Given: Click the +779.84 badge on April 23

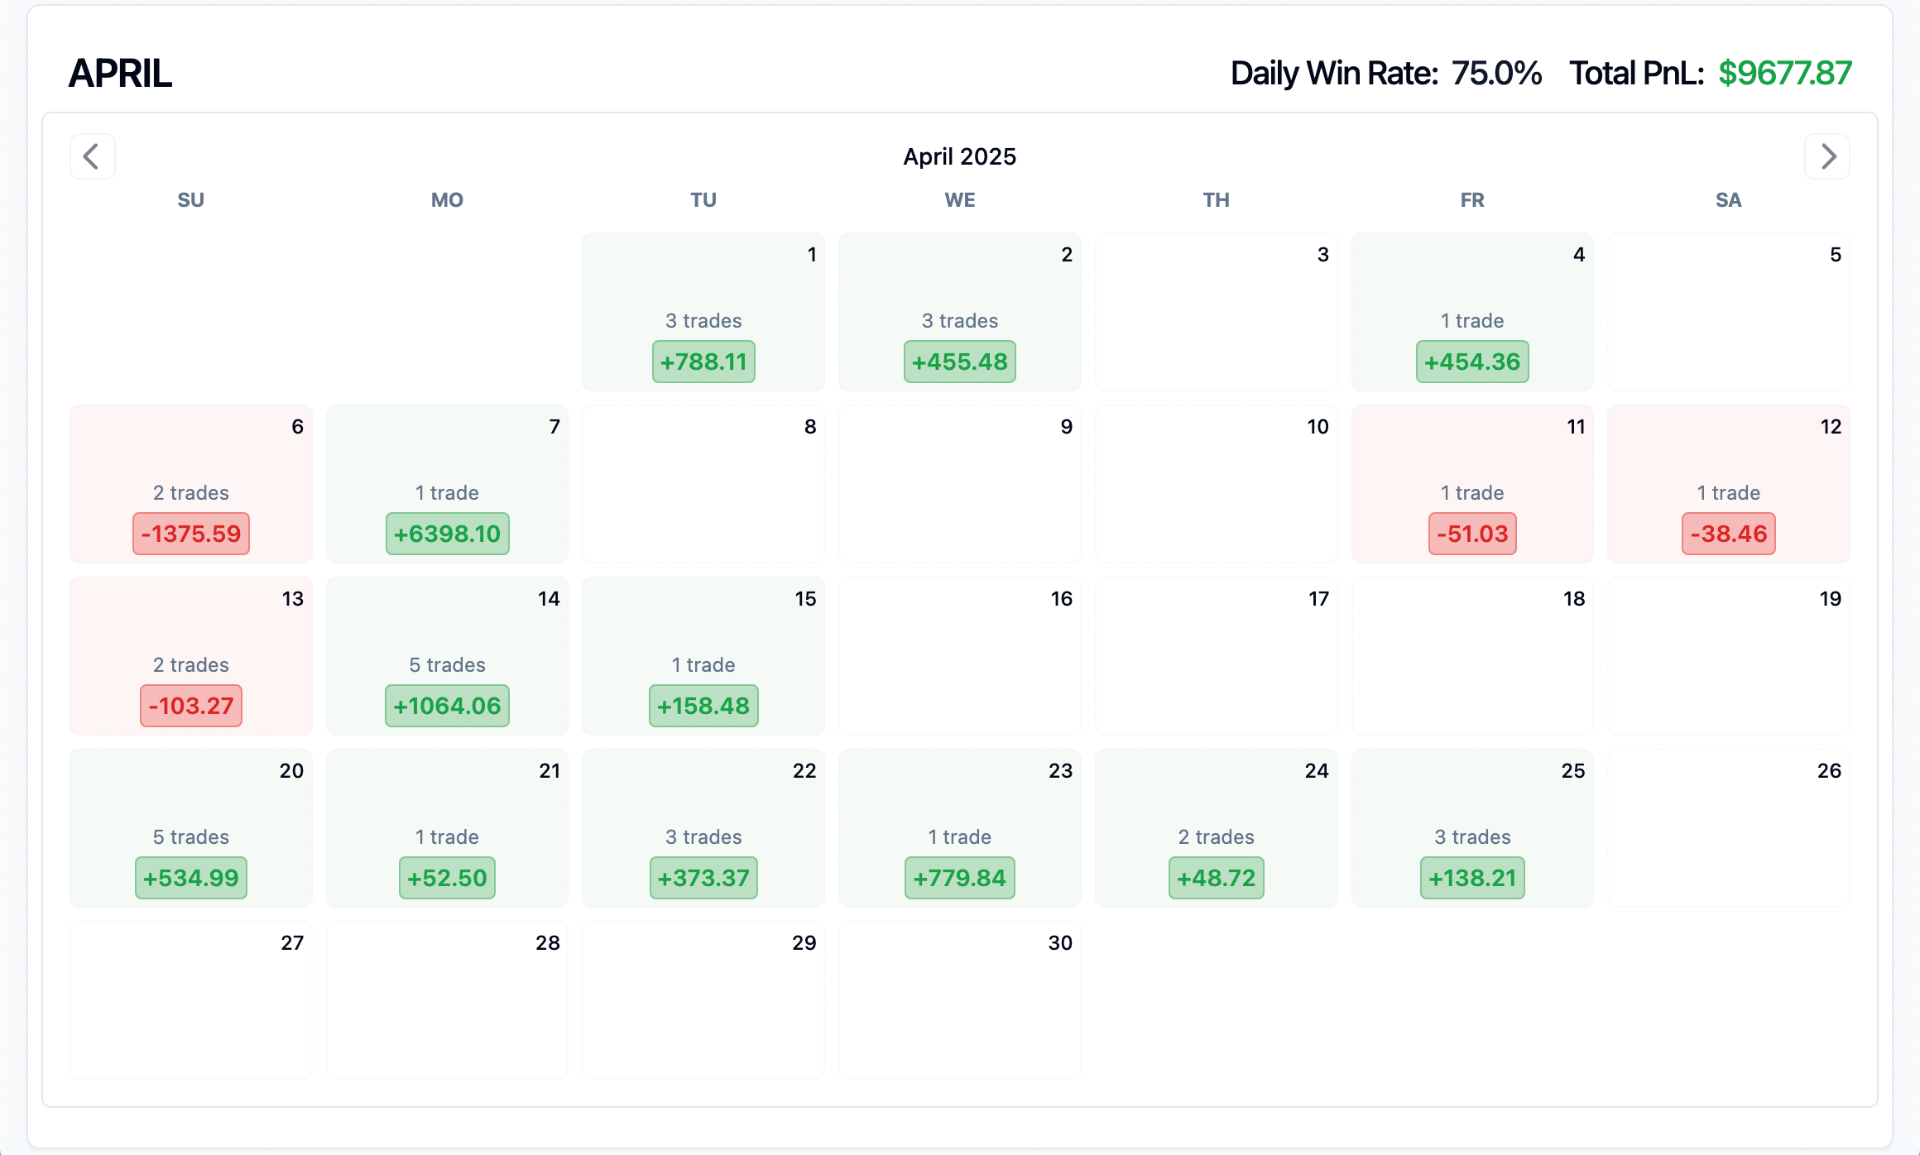Looking at the screenshot, I should 959,878.
